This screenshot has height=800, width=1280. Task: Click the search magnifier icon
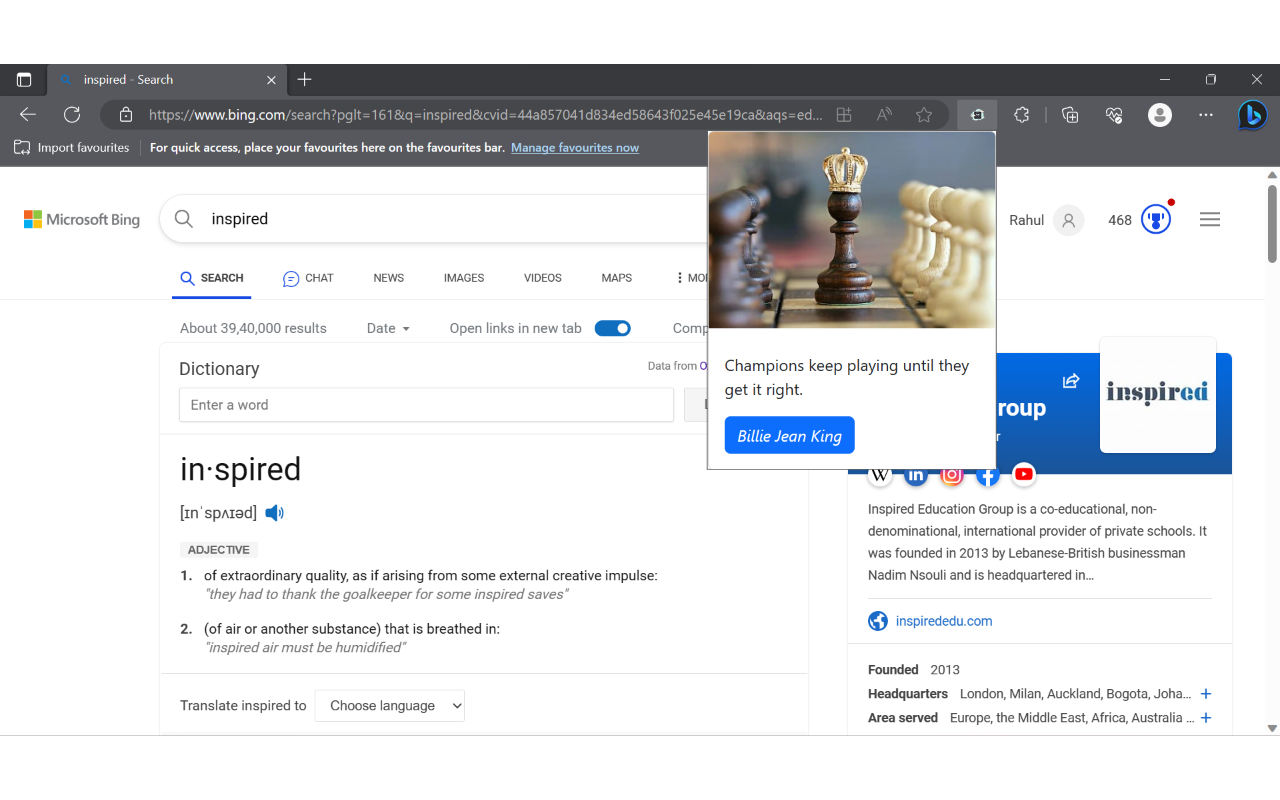tap(184, 219)
